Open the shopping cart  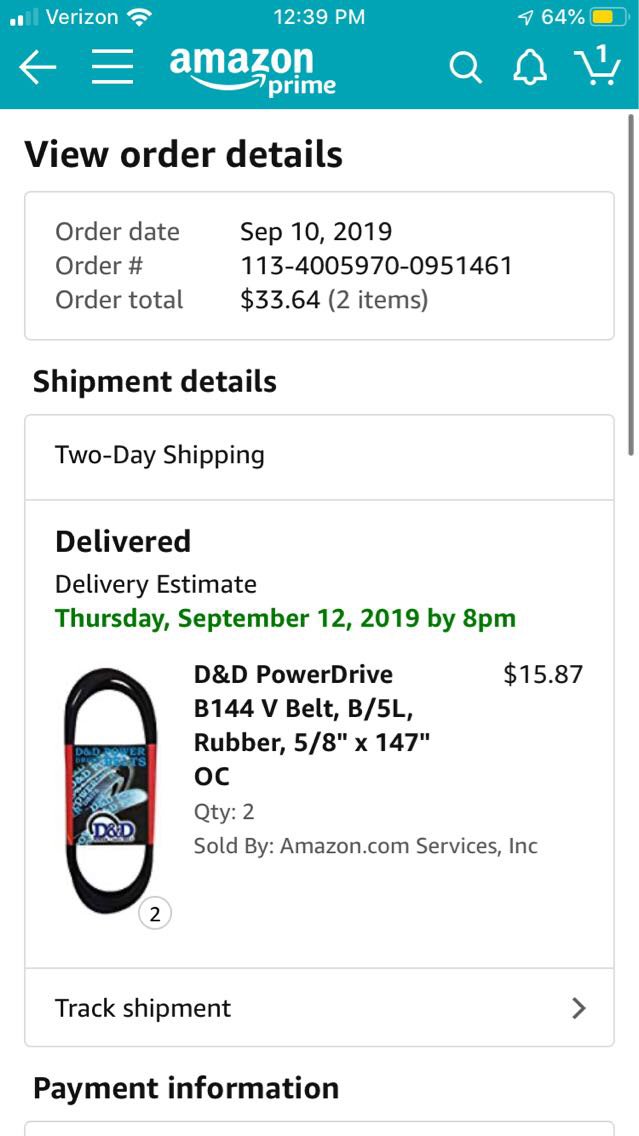(x=597, y=66)
